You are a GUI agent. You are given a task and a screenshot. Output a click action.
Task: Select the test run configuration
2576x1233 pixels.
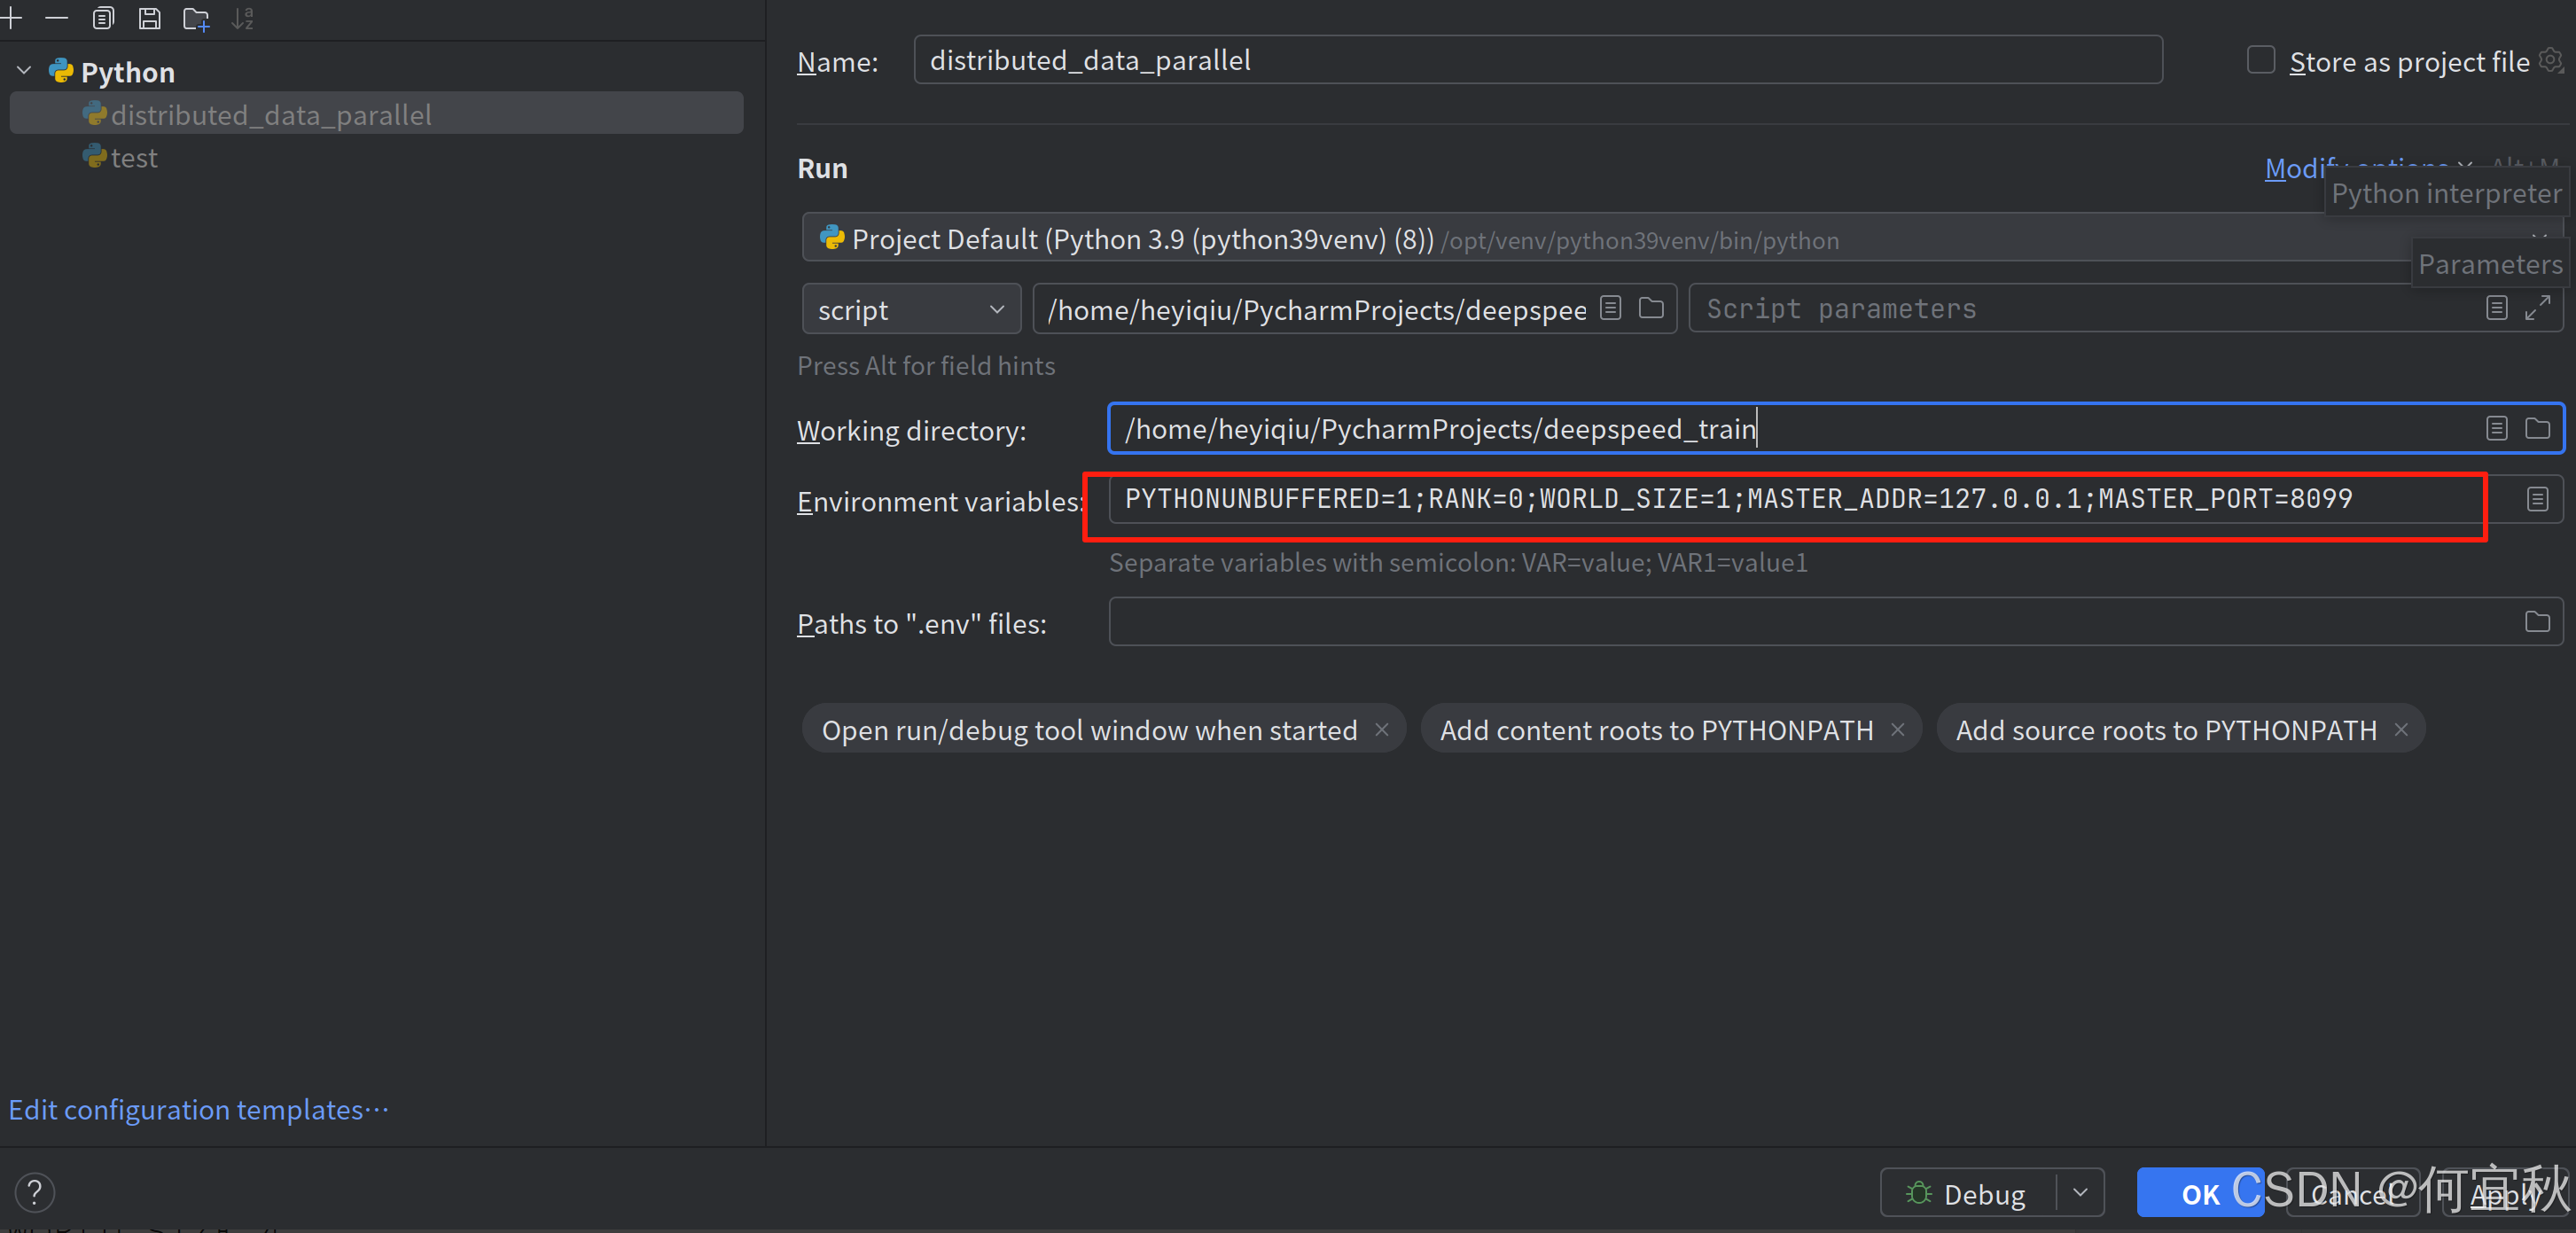[134, 158]
